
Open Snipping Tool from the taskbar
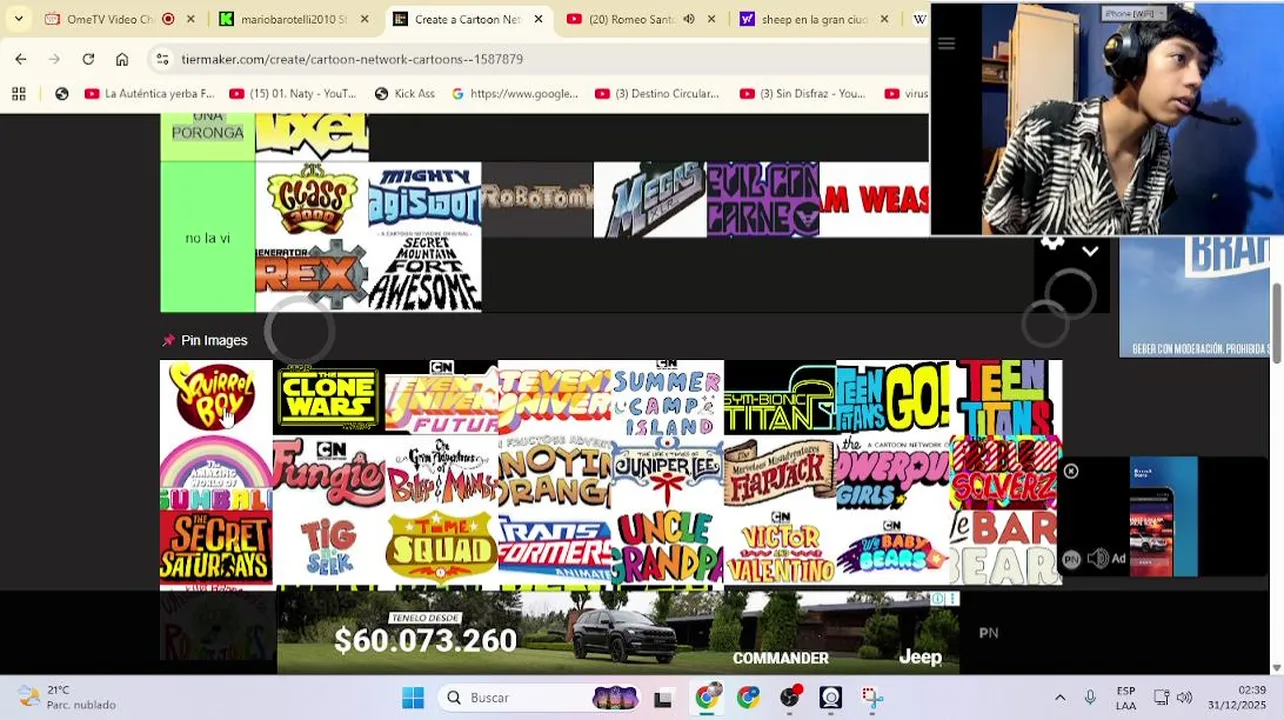(x=872, y=698)
